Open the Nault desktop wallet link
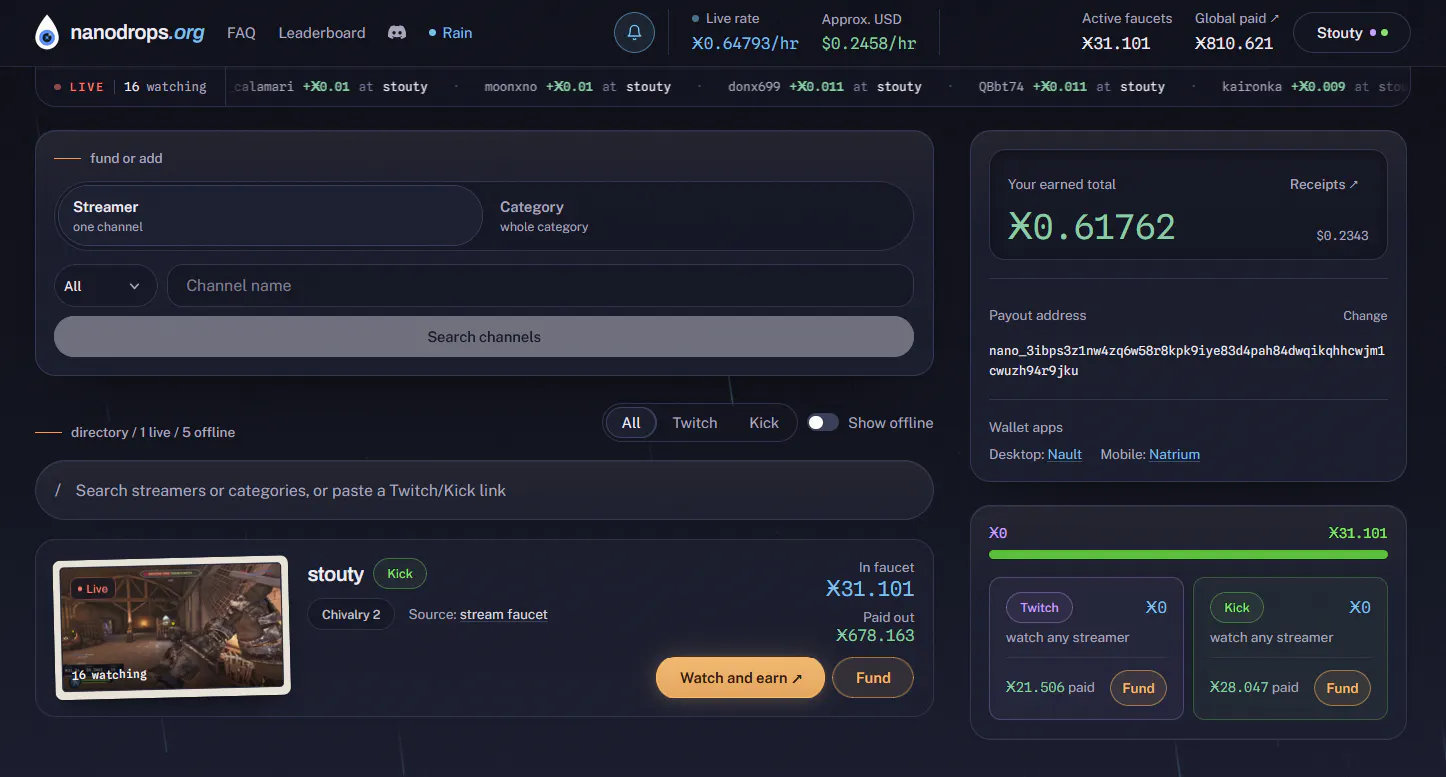 pyautogui.click(x=1065, y=454)
